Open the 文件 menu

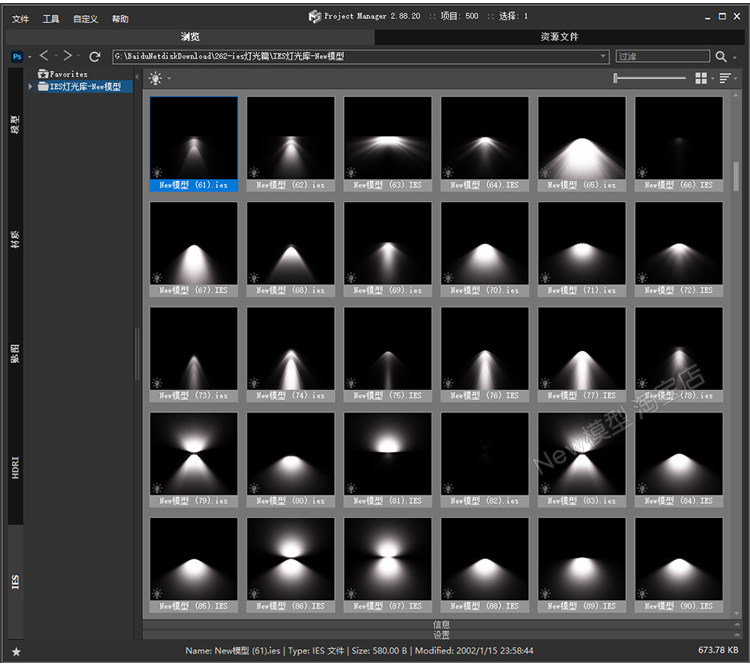pos(21,19)
